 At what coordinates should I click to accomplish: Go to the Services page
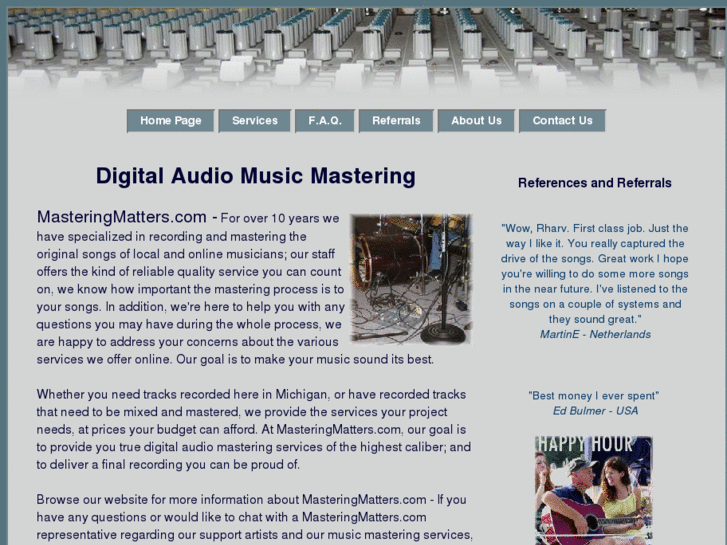[255, 121]
